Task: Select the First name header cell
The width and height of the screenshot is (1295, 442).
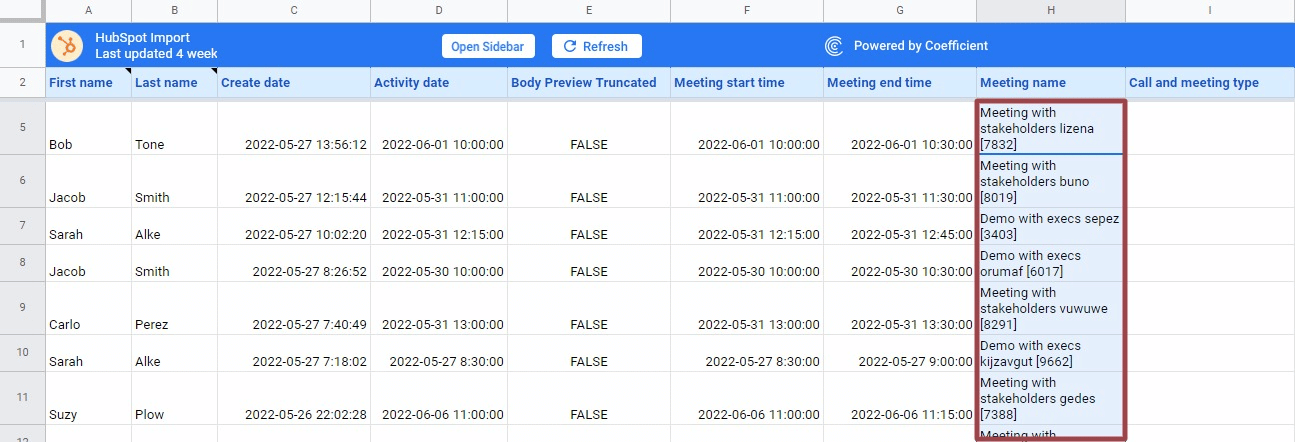Action: point(87,83)
